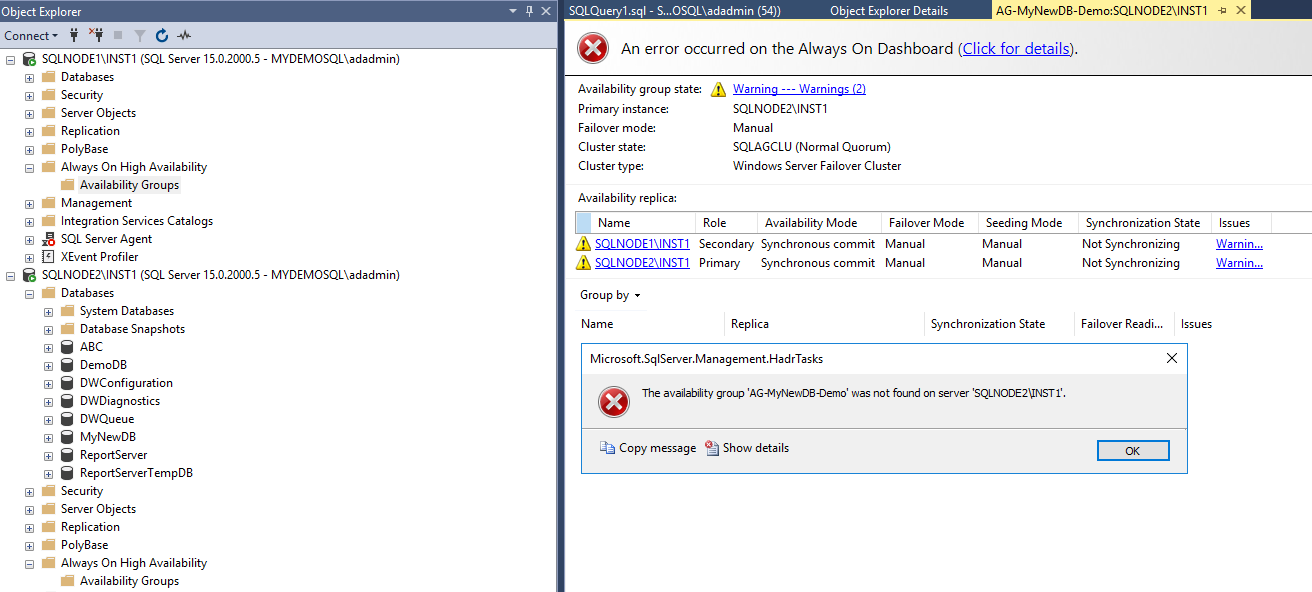
Task: Select the DemoDB database in the tree
Action: (103, 365)
